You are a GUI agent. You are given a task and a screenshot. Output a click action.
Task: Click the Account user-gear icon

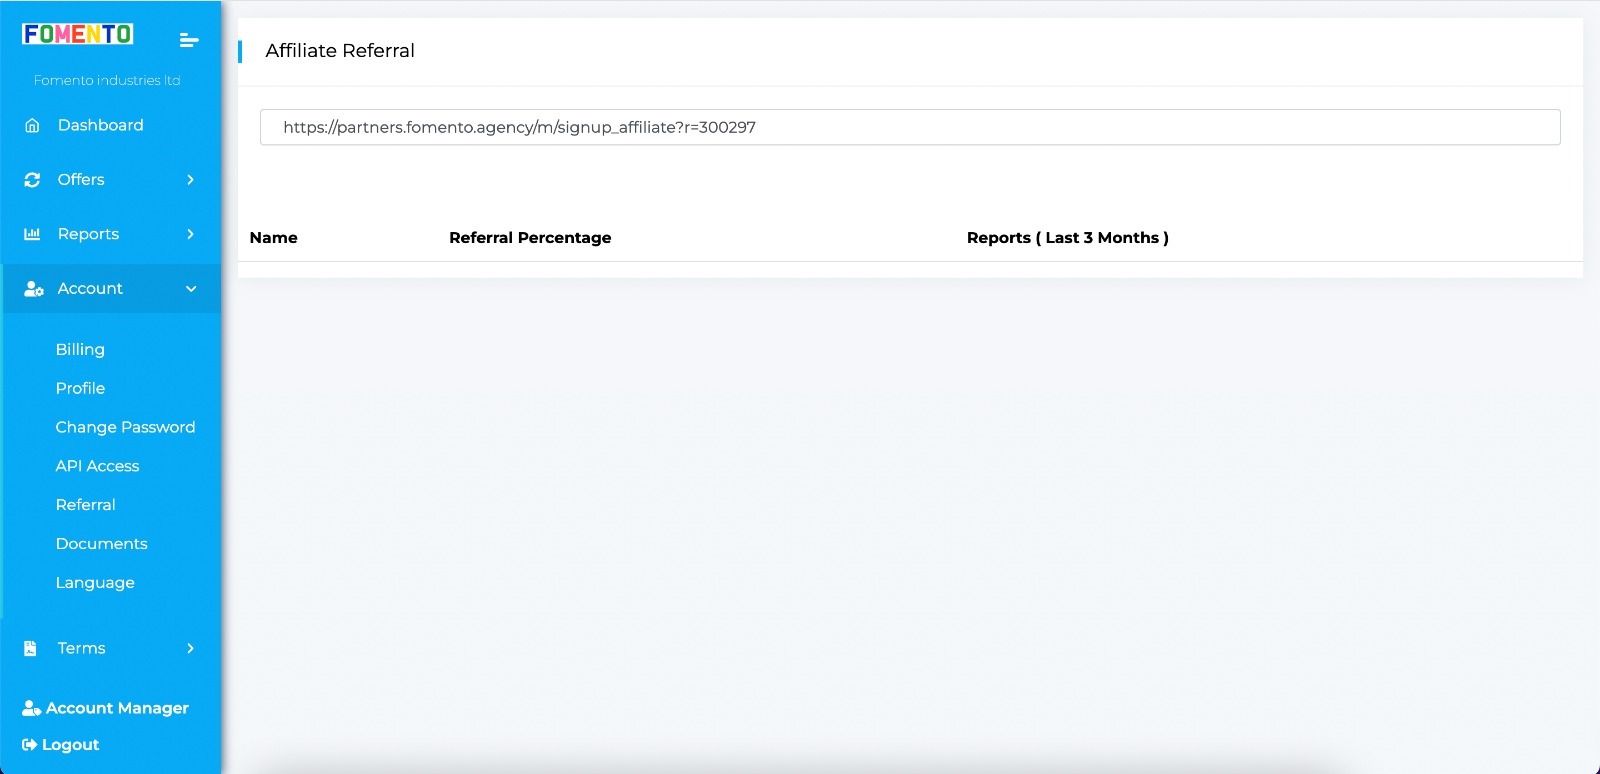pyautogui.click(x=33, y=289)
